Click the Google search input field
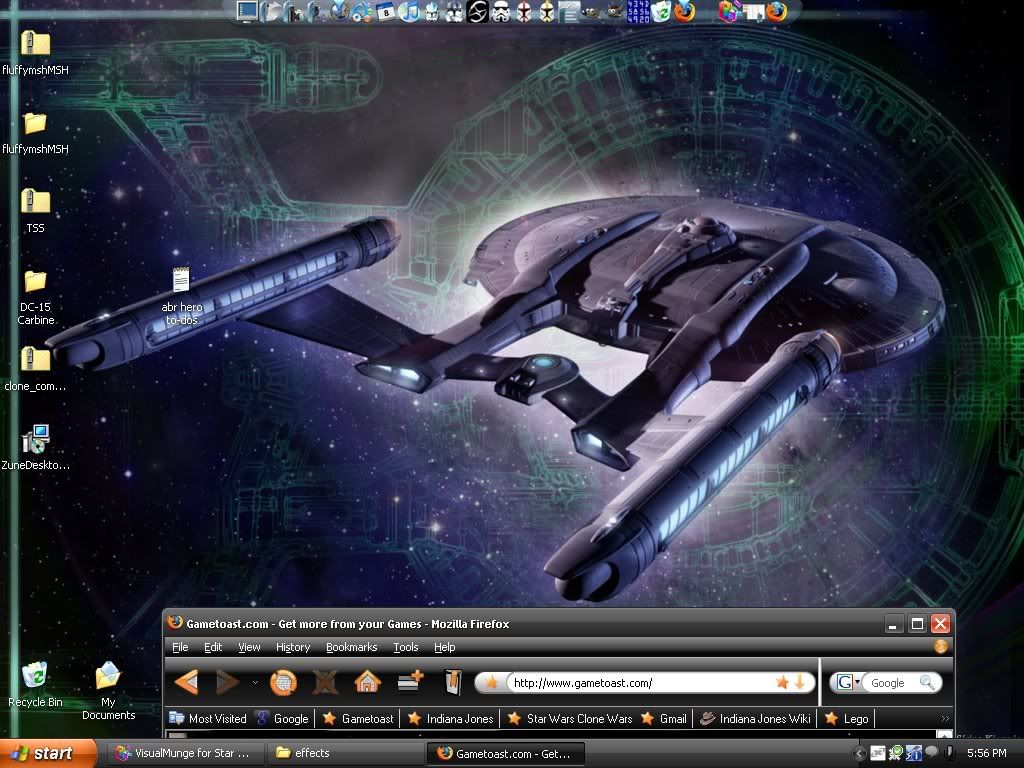Viewport: 1024px width, 768px height. pos(891,683)
